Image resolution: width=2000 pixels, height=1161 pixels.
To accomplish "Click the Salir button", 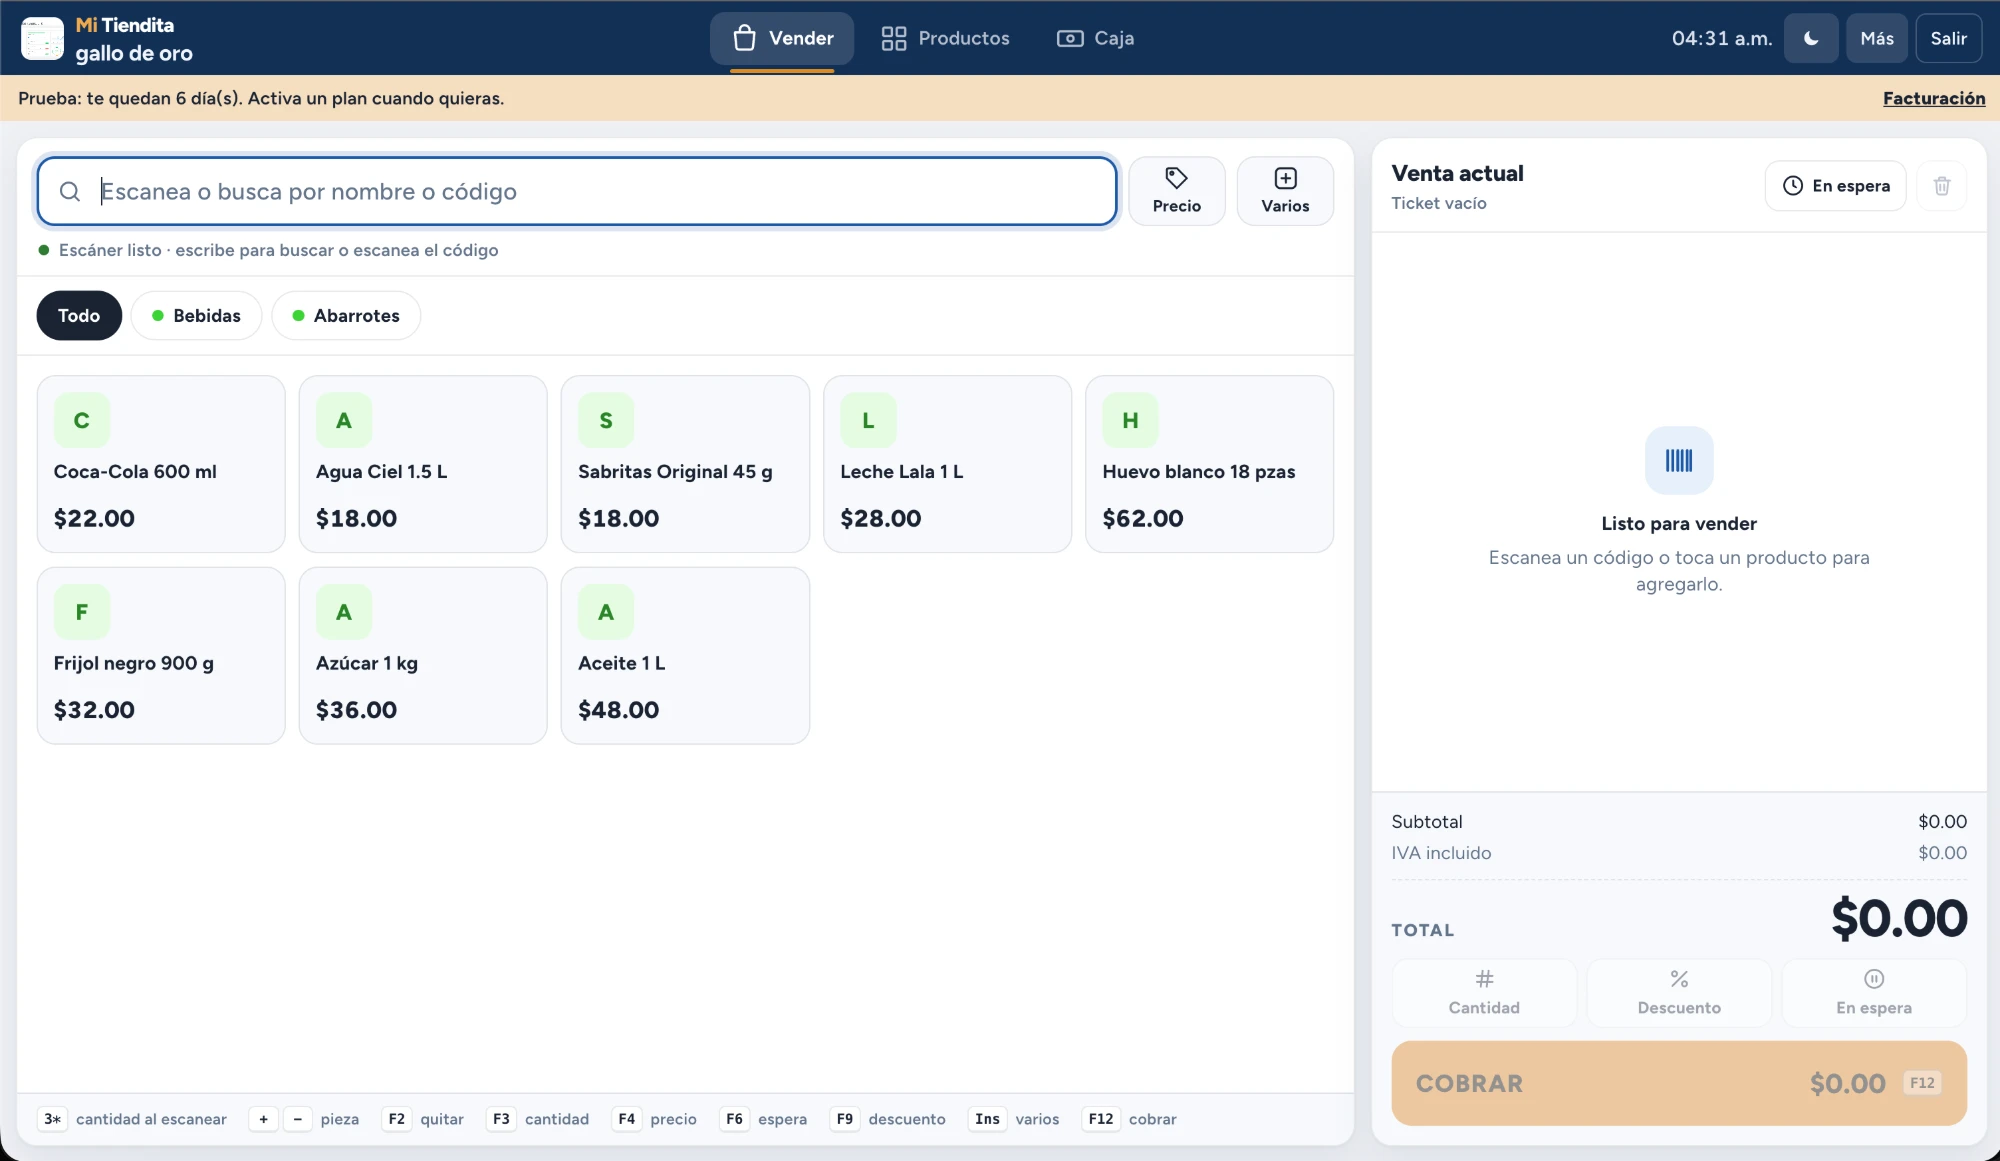I will click(1948, 38).
